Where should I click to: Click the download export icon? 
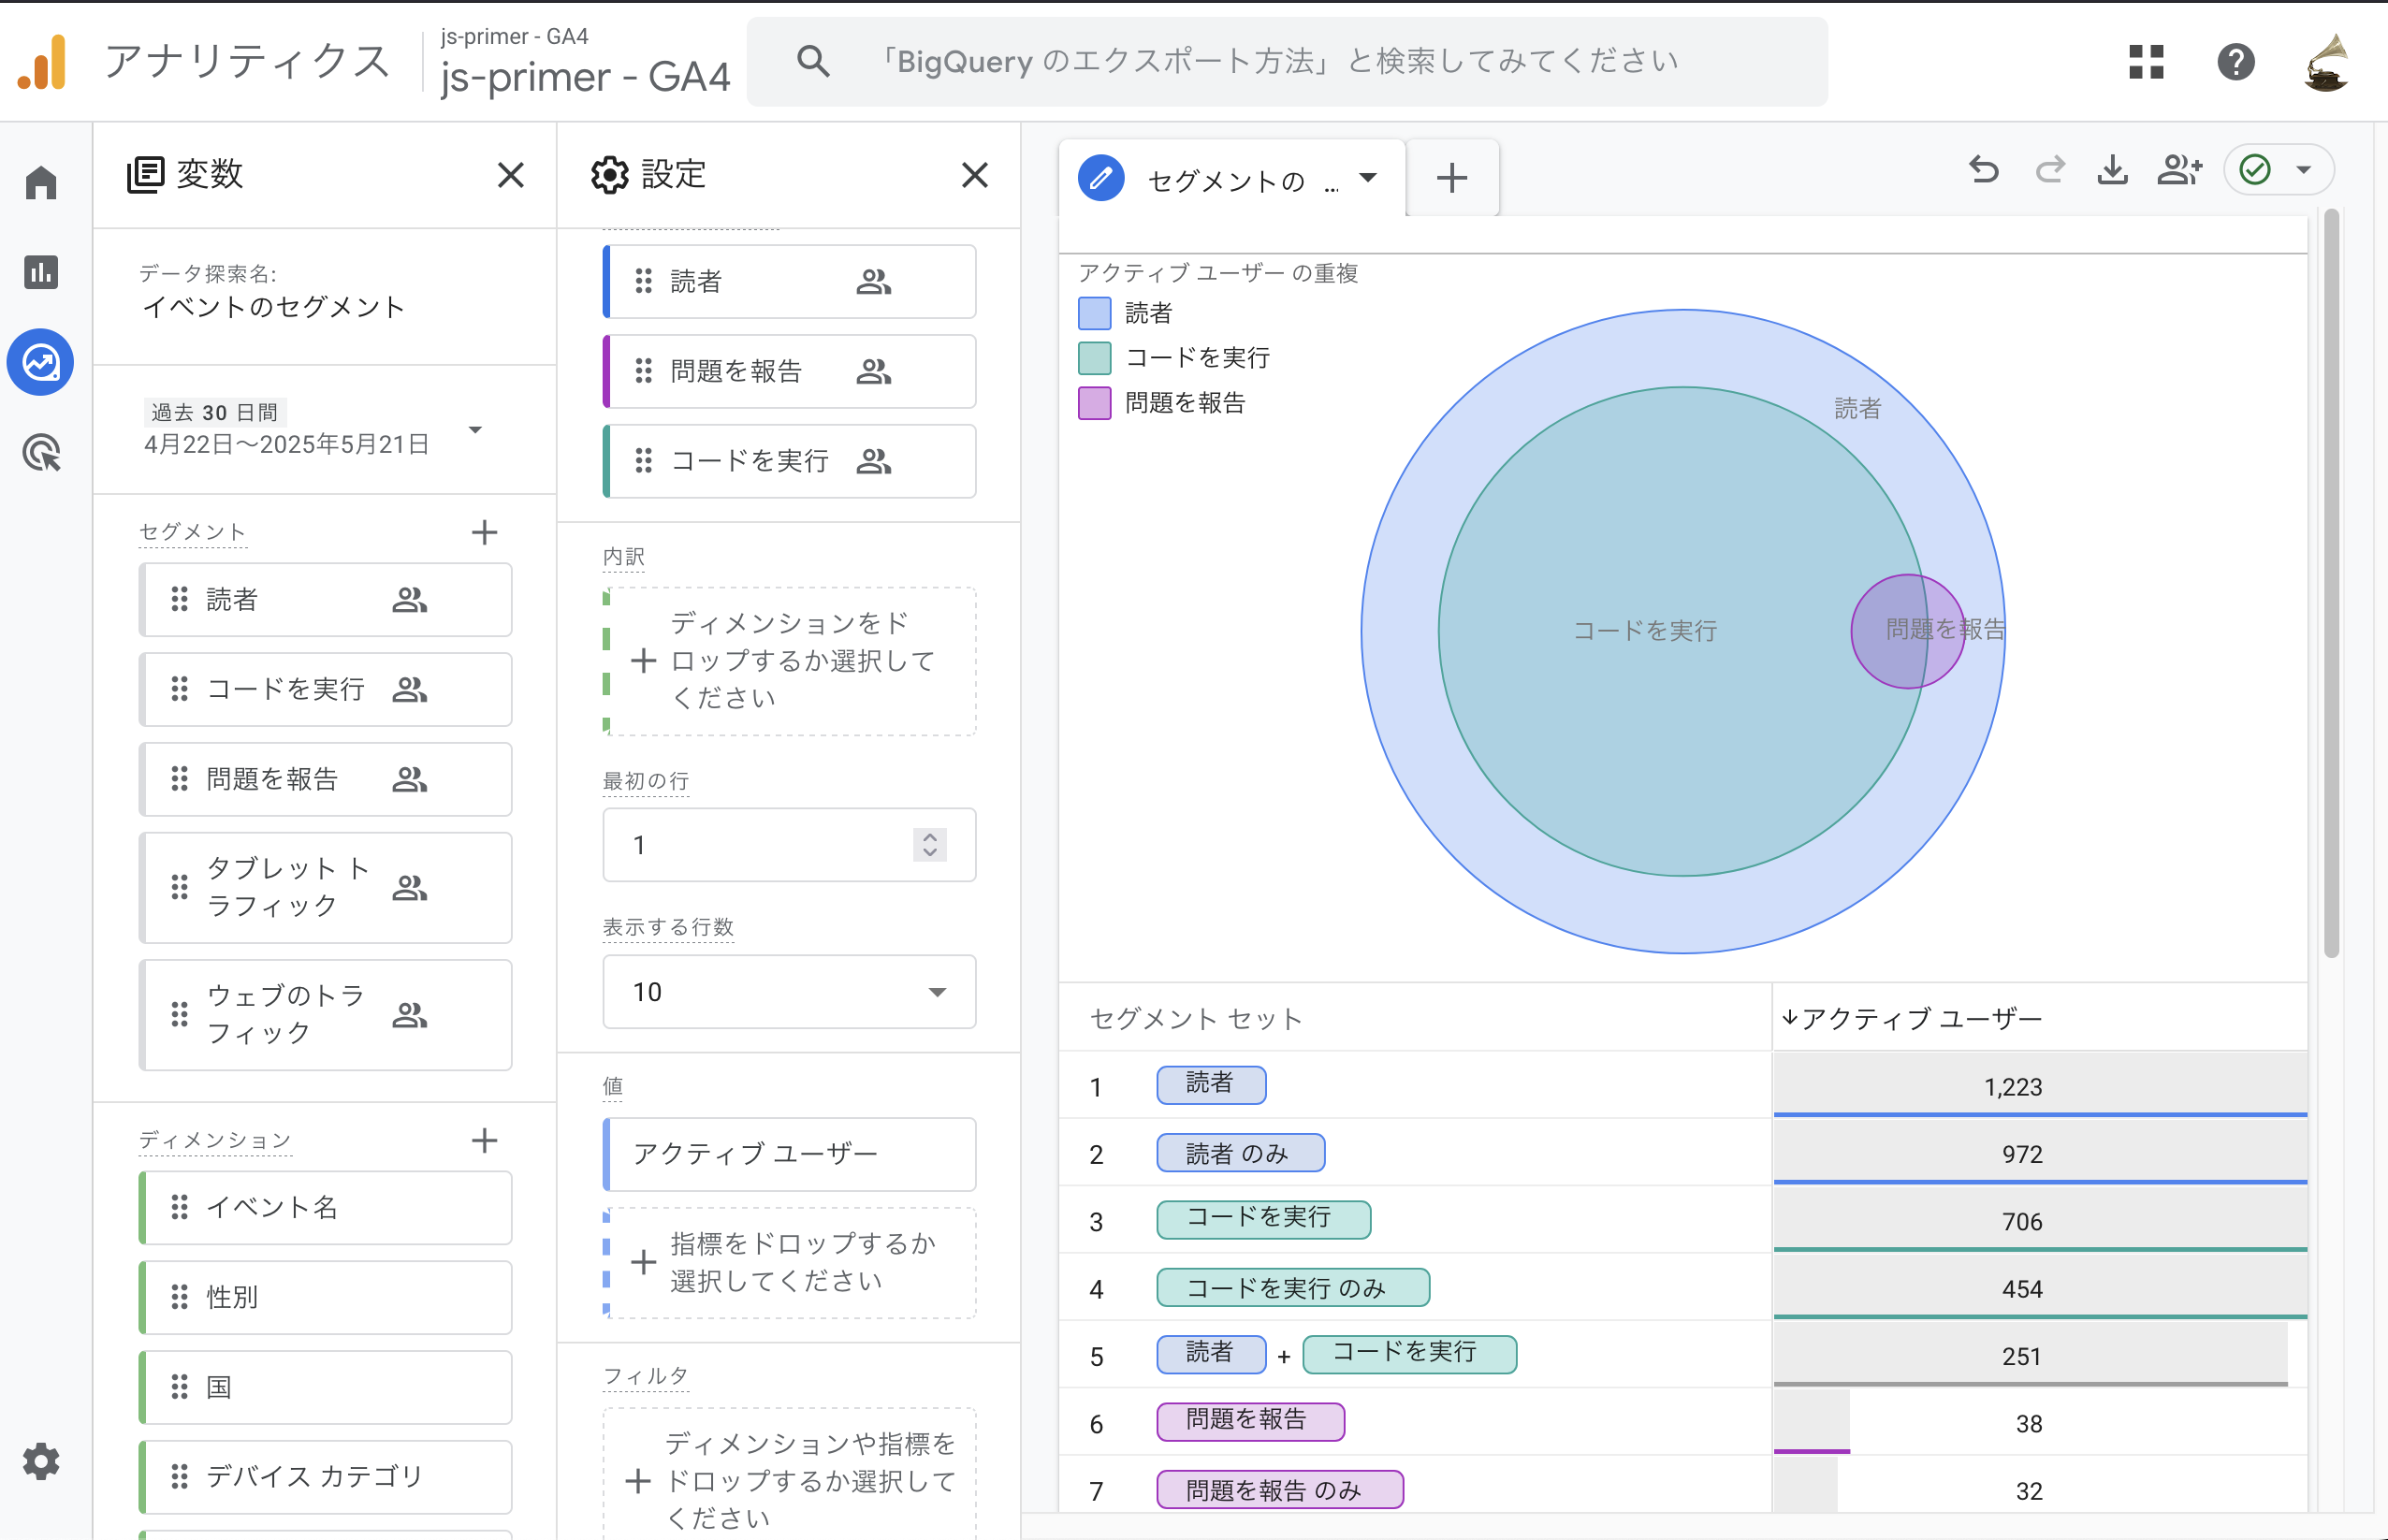pyautogui.click(x=2112, y=170)
